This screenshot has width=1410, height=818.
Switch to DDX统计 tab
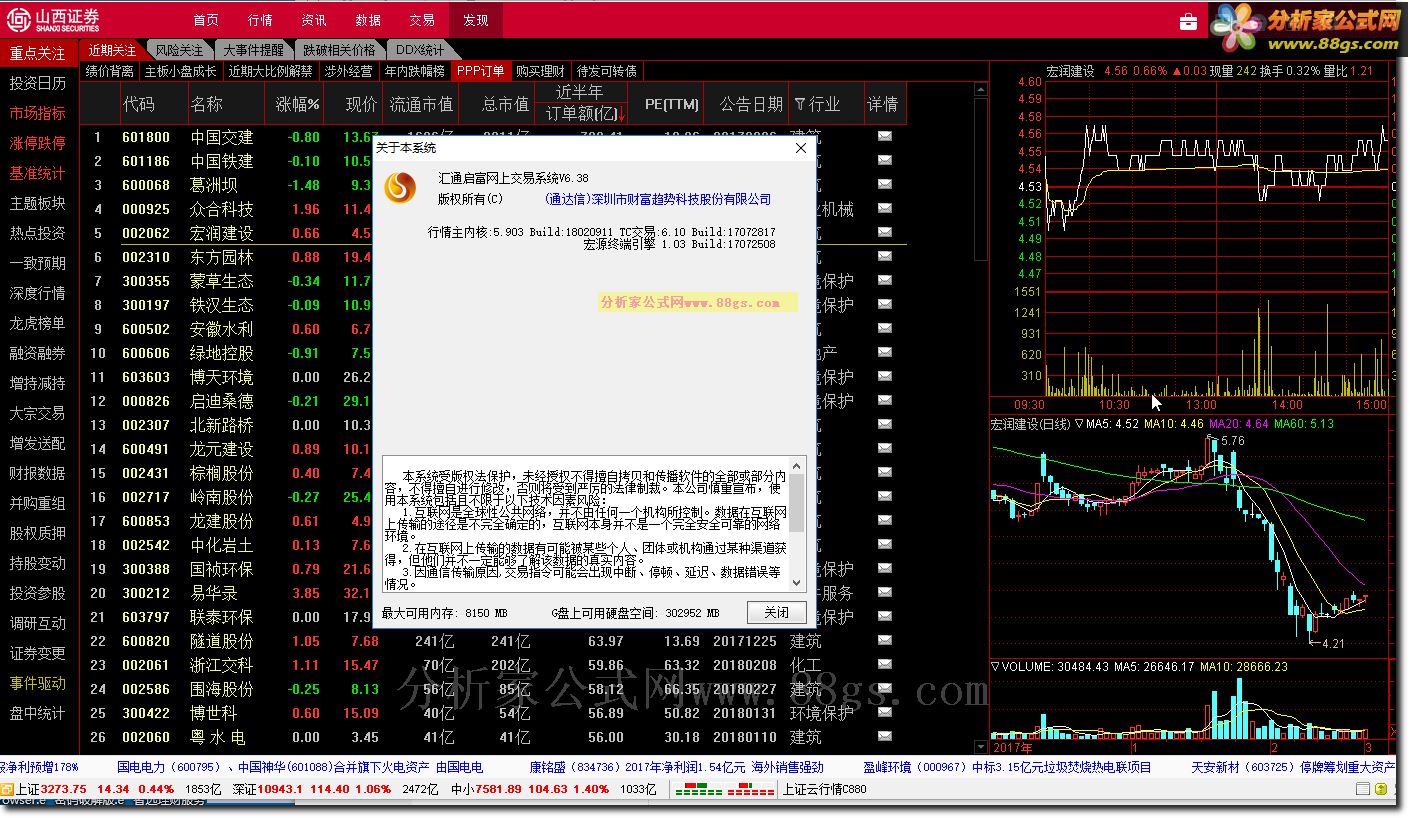[419, 50]
